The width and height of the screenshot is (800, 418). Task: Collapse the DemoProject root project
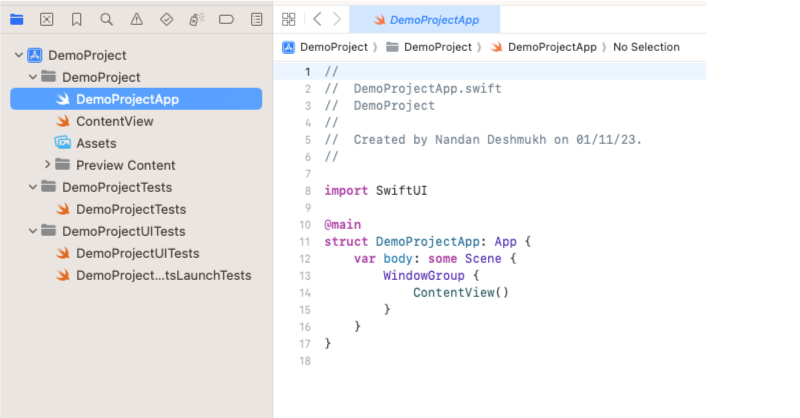[18, 55]
